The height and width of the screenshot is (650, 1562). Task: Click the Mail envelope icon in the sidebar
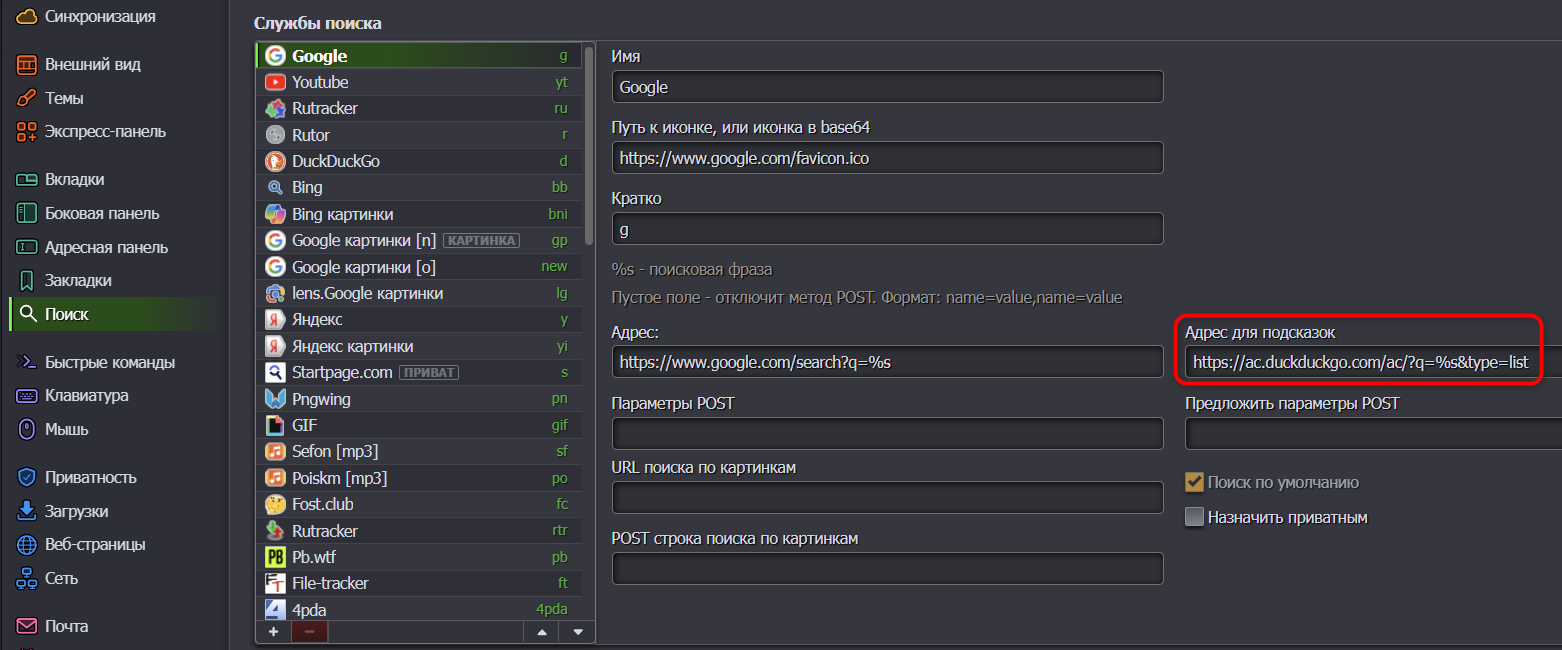tap(27, 626)
